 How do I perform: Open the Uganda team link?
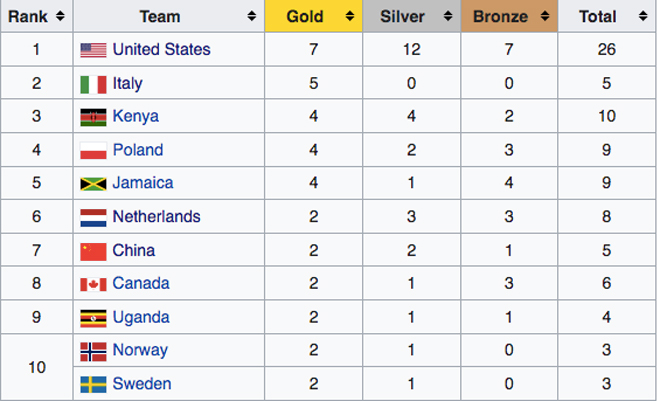click(x=141, y=317)
